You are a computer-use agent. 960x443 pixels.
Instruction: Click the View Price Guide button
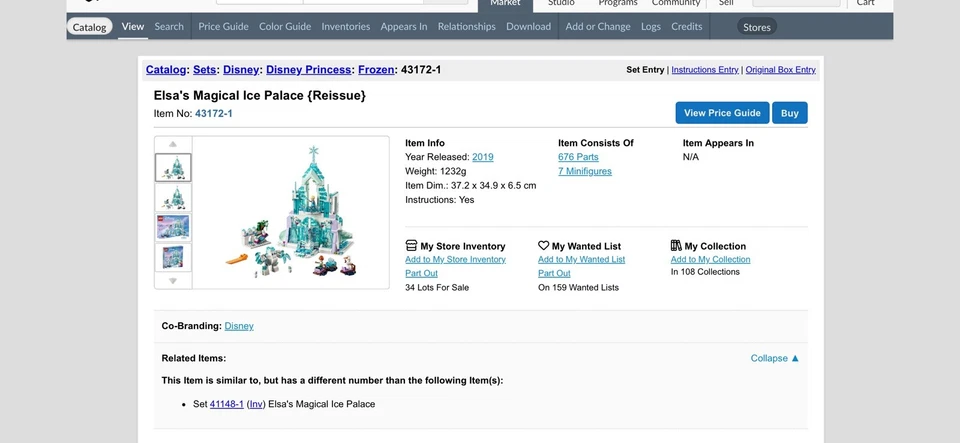coord(722,113)
